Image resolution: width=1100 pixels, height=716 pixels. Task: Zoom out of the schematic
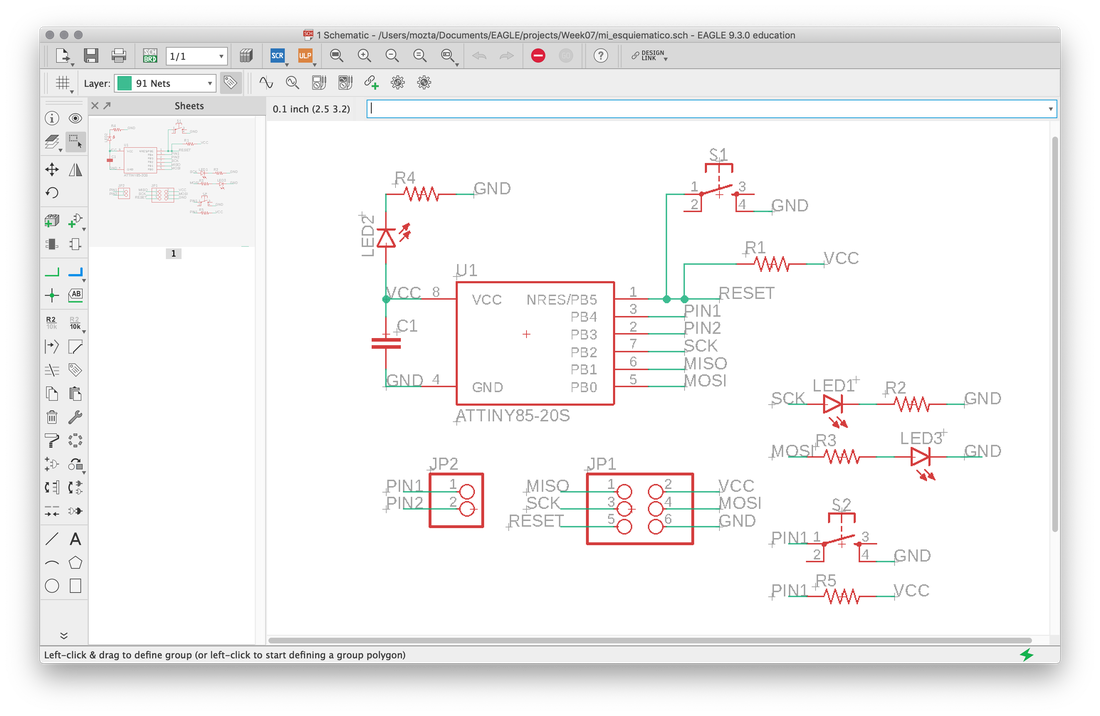[x=392, y=55]
